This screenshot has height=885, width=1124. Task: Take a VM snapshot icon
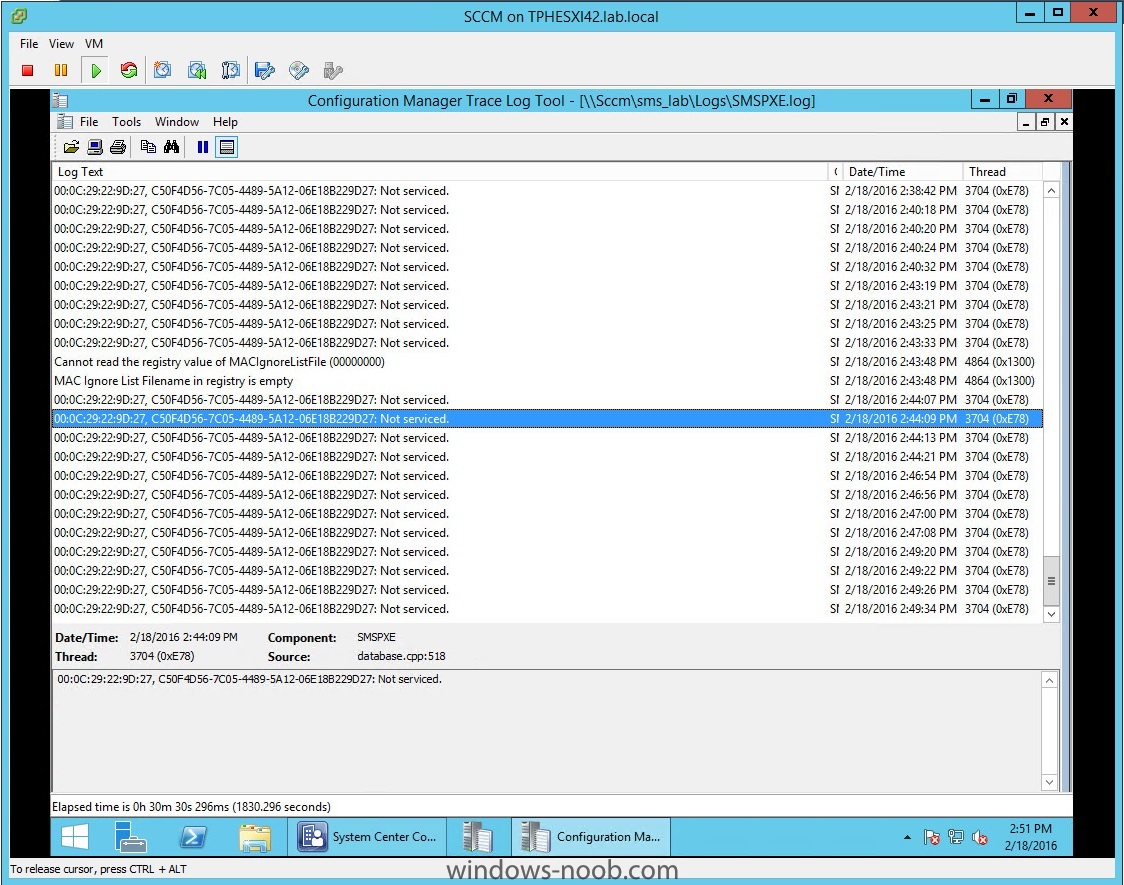click(163, 70)
